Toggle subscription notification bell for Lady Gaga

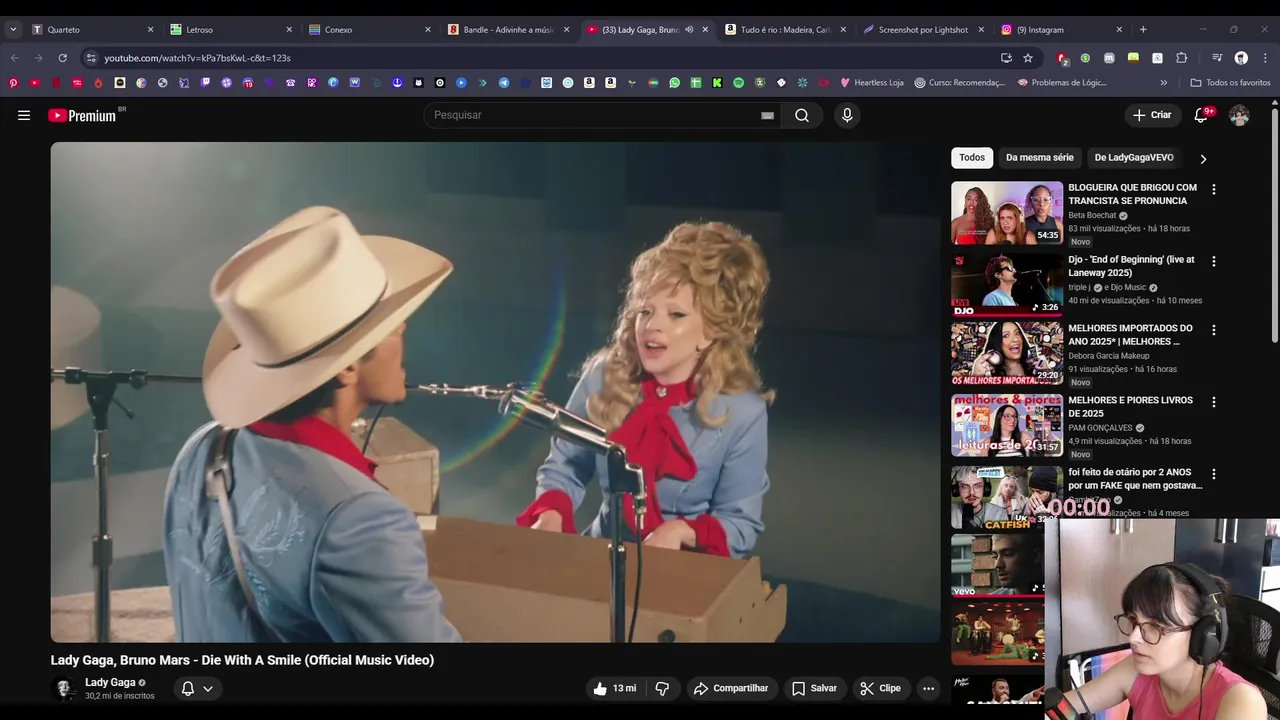tap(187, 688)
